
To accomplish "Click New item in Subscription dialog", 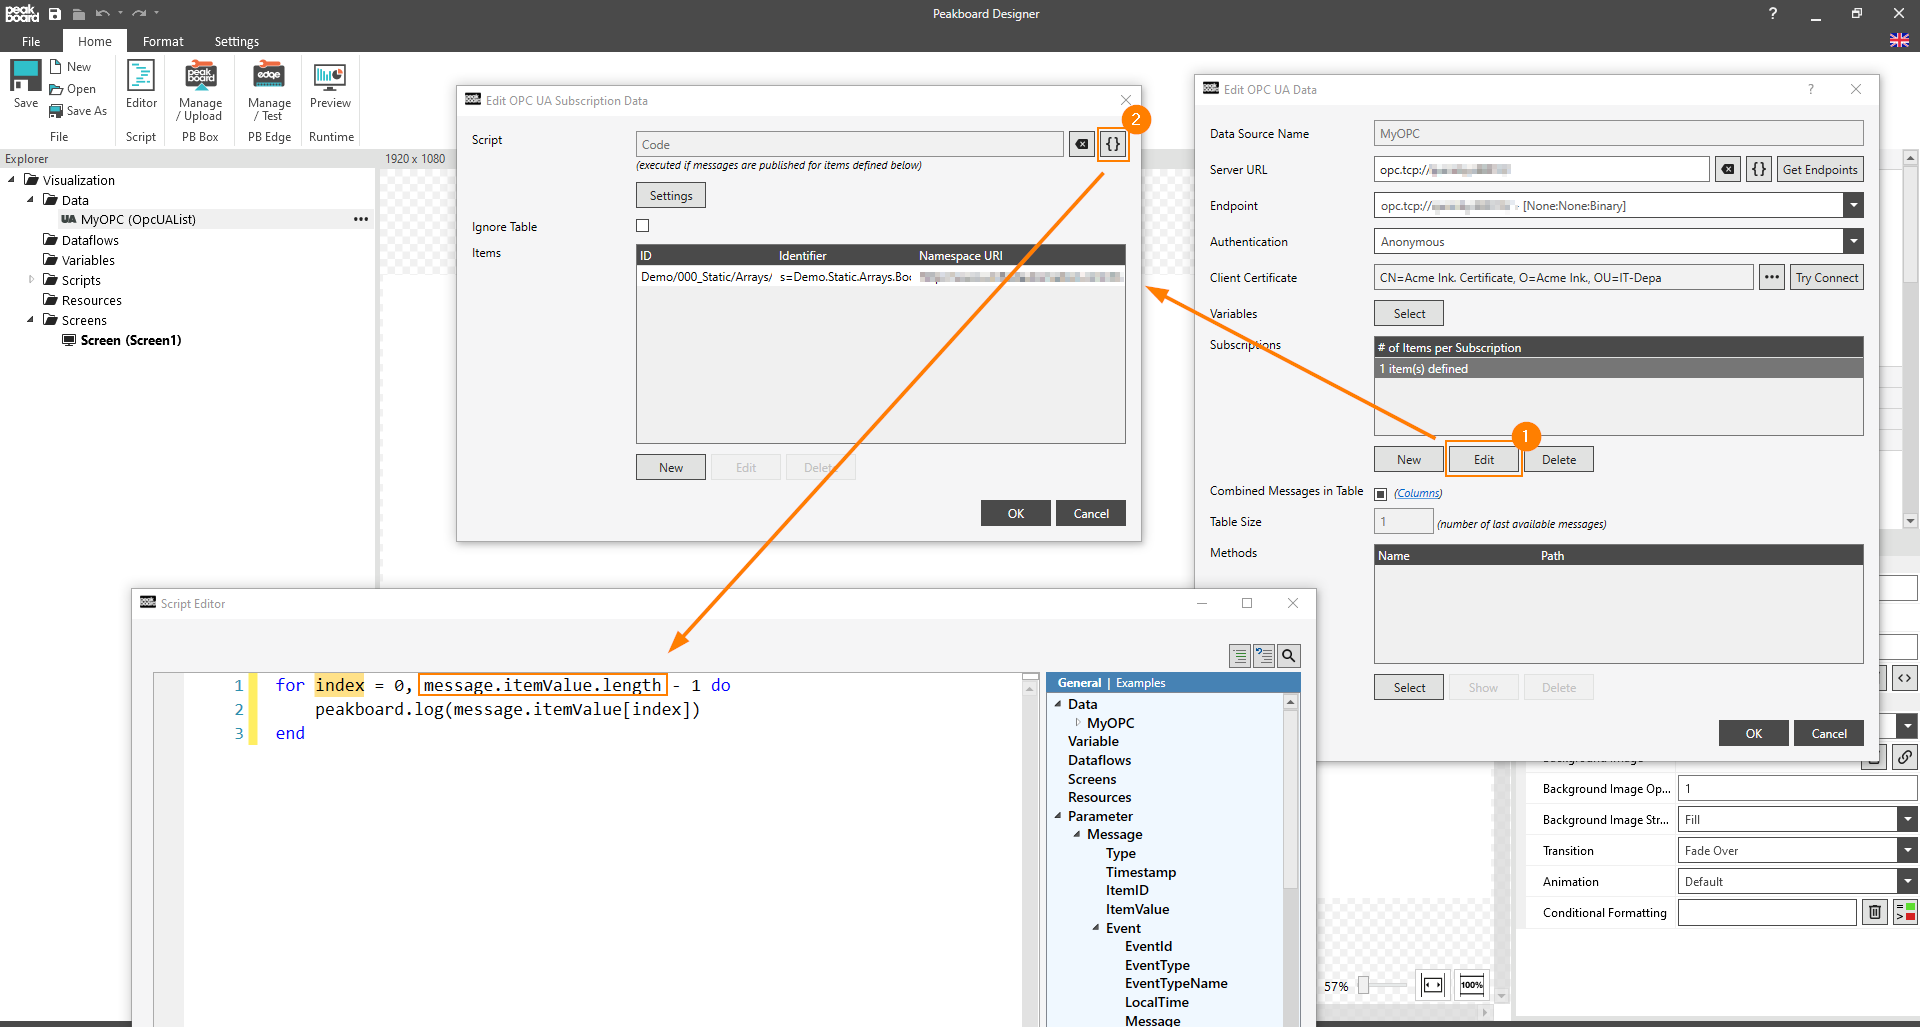I will (671, 467).
